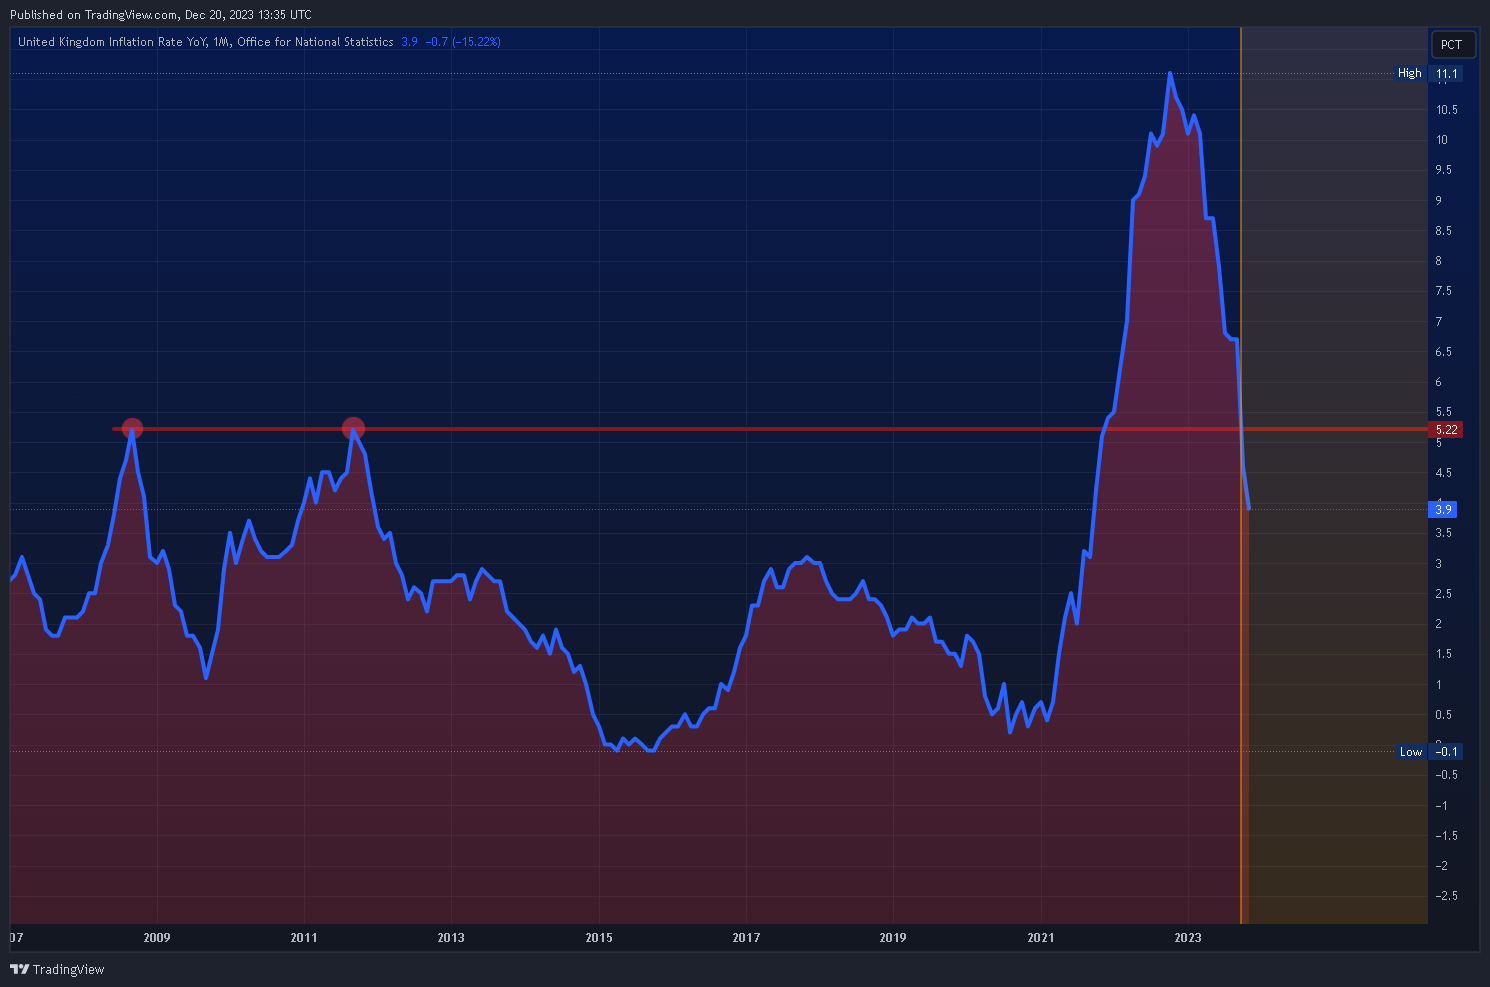
Task: Click the 2011 label on the time axis
Action: click(x=304, y=938)
